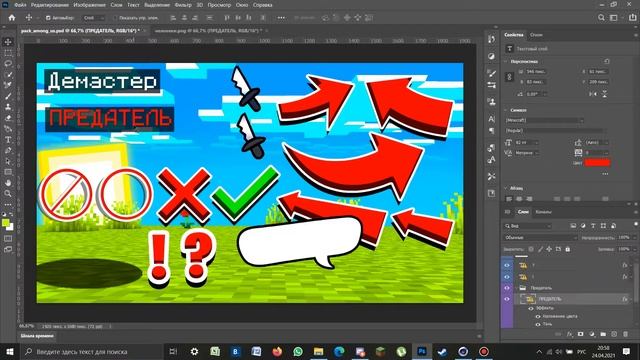Select the Clone Stamp tool
This screenshot has width=640, height=360.
(x=8, y=107)
